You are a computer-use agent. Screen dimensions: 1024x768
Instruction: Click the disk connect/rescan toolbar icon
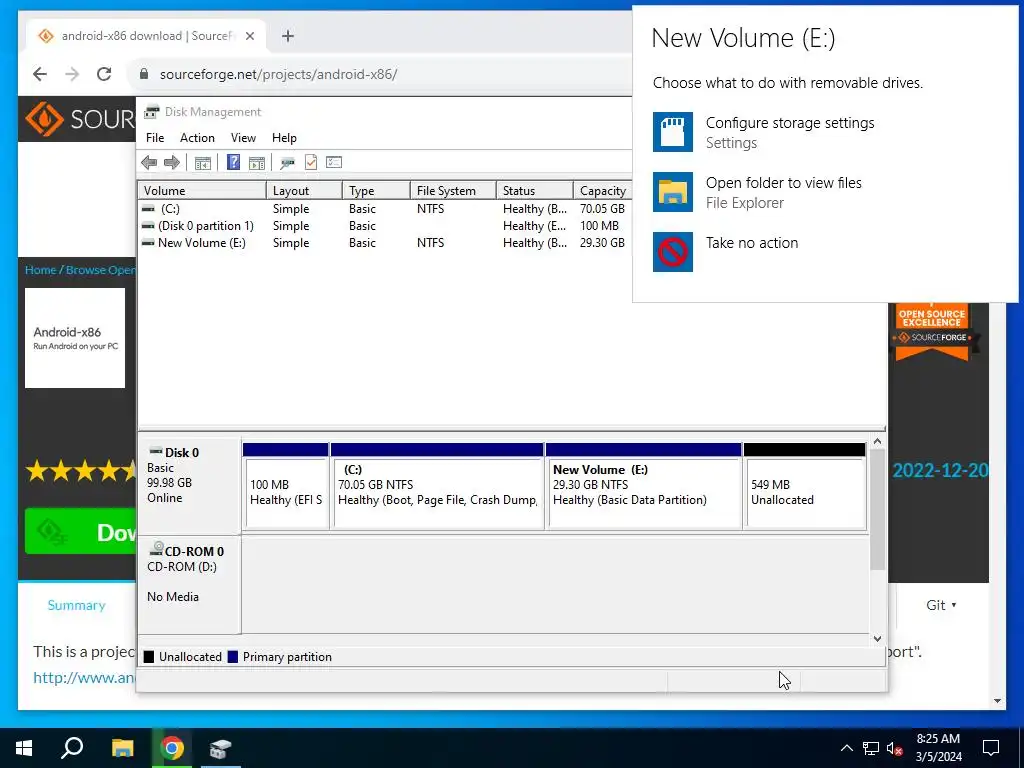pos(287,162)
